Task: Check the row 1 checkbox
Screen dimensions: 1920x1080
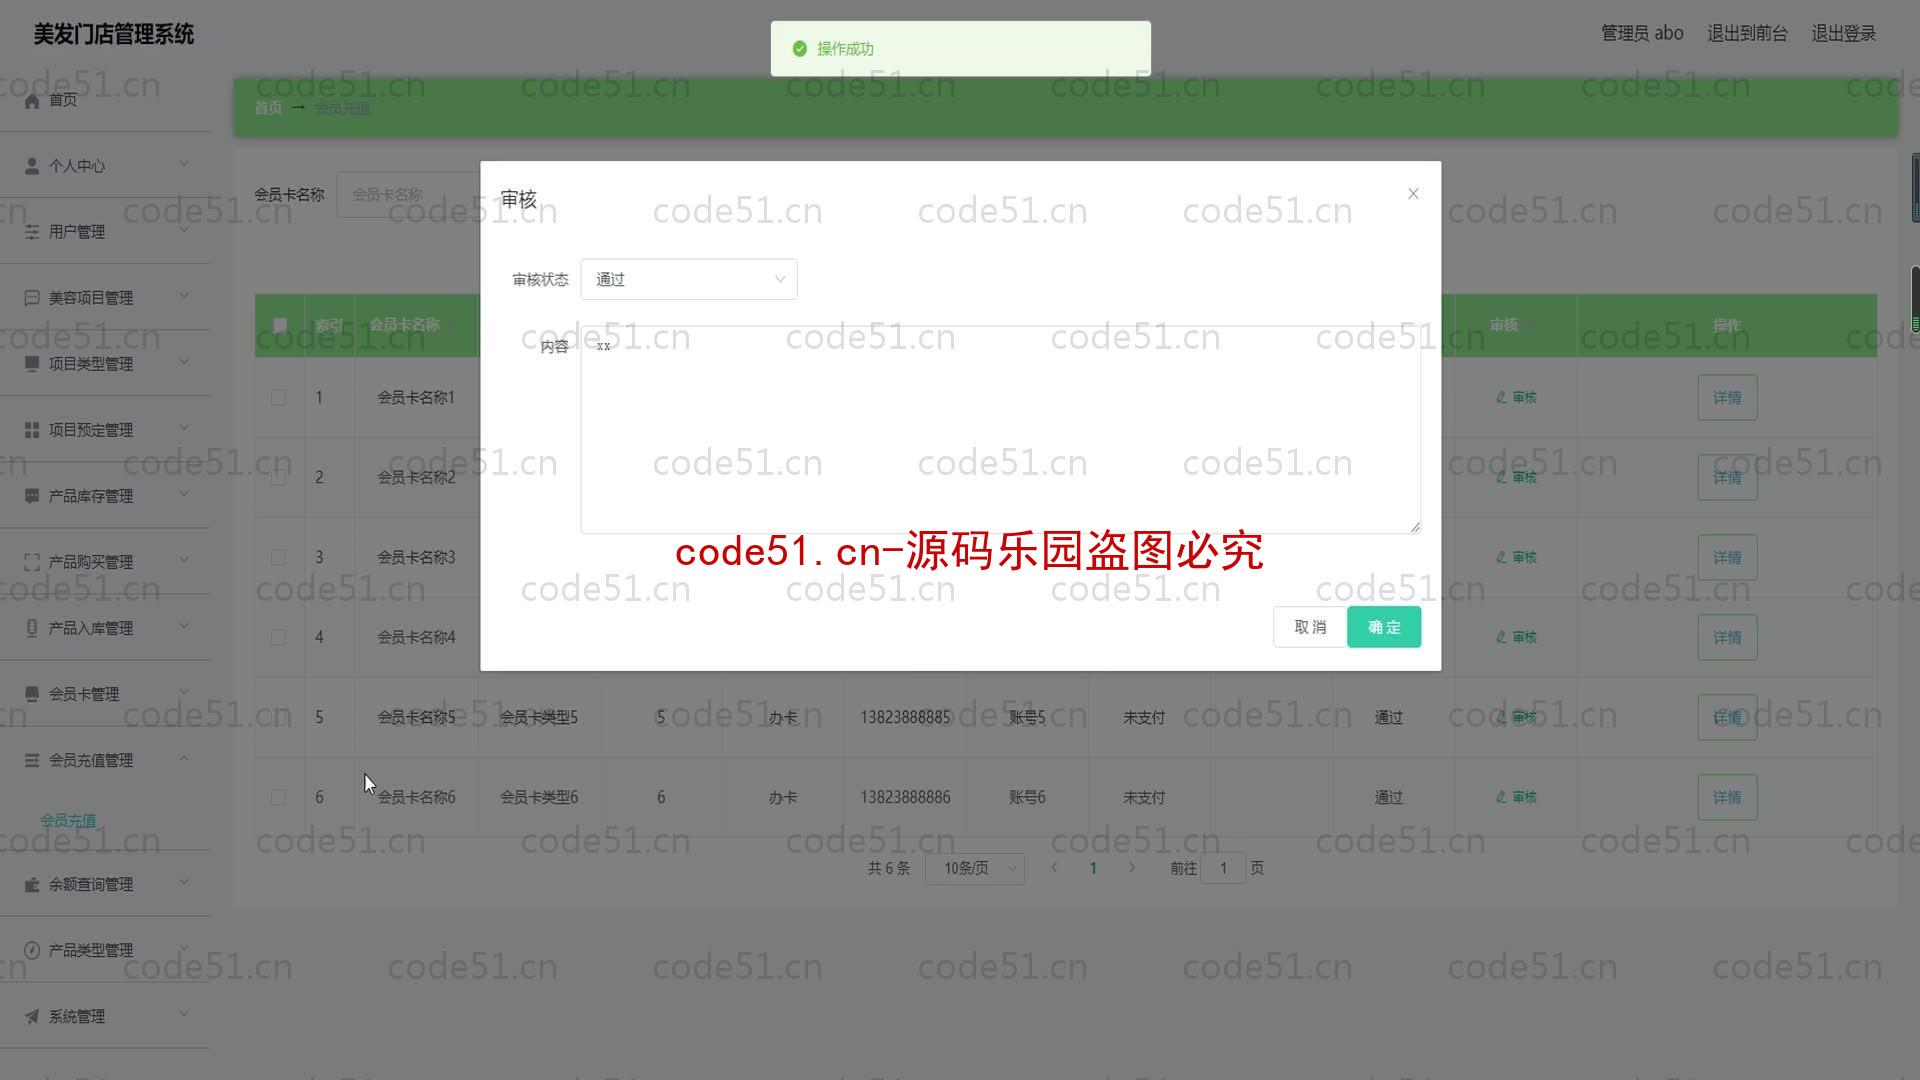Action: [x=279, y=398]
